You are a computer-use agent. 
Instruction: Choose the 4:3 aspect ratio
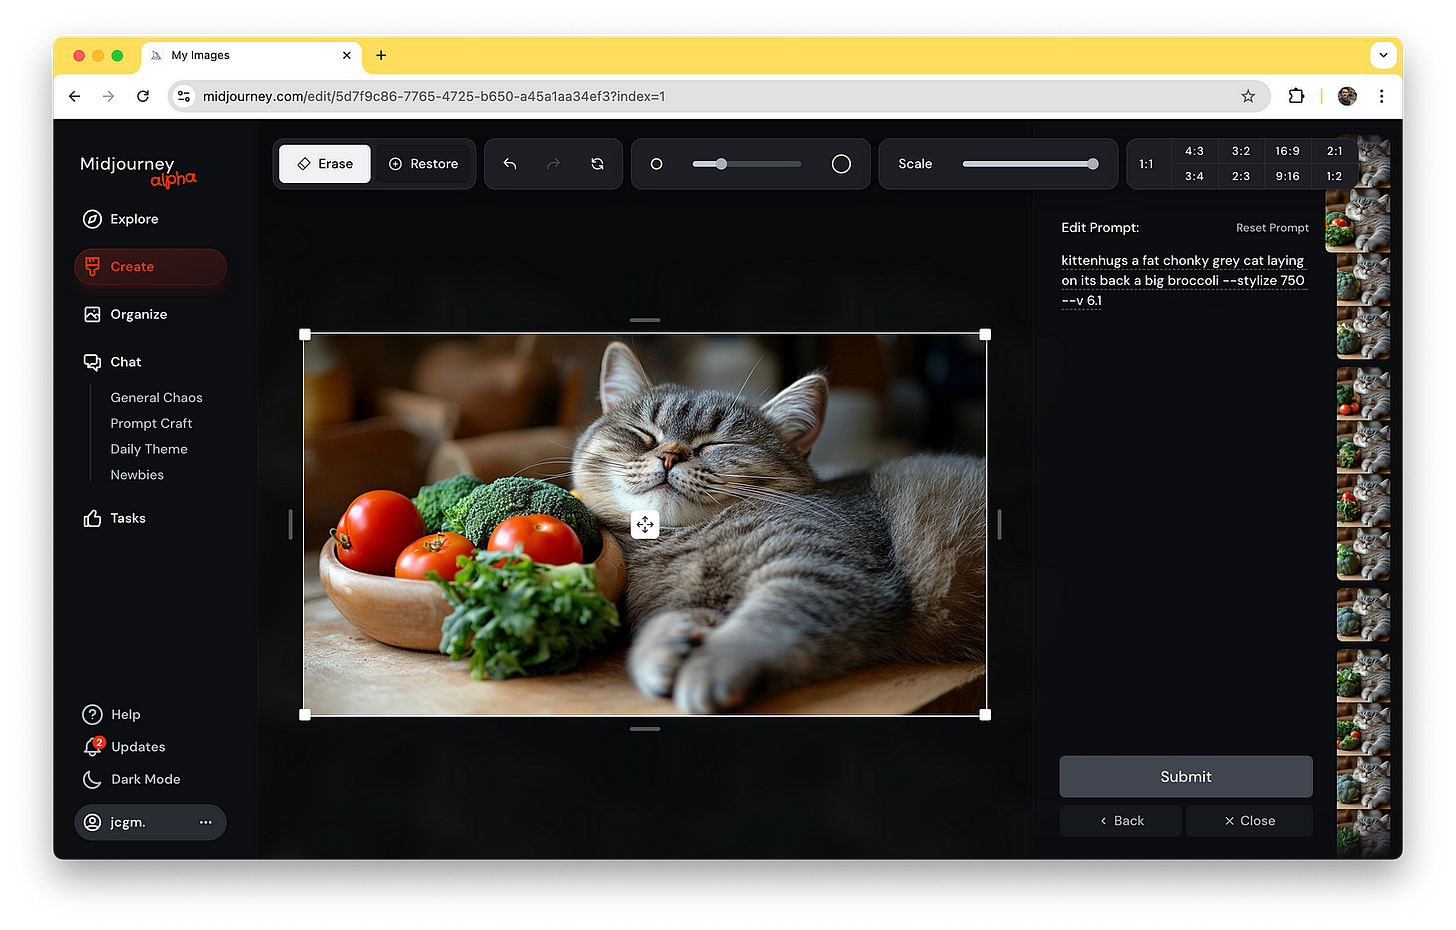point(1194,151)
